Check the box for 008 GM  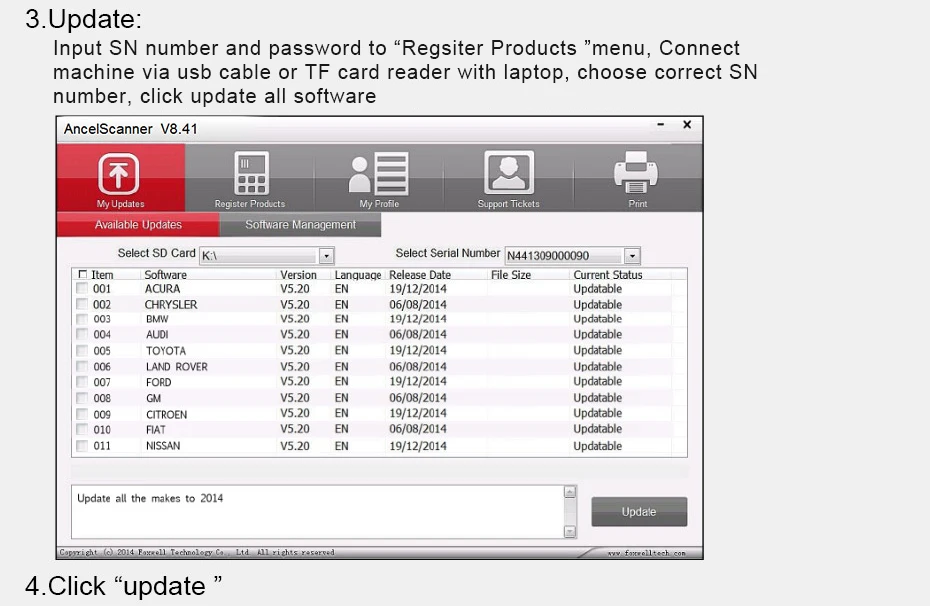click(x=82, y=398)
